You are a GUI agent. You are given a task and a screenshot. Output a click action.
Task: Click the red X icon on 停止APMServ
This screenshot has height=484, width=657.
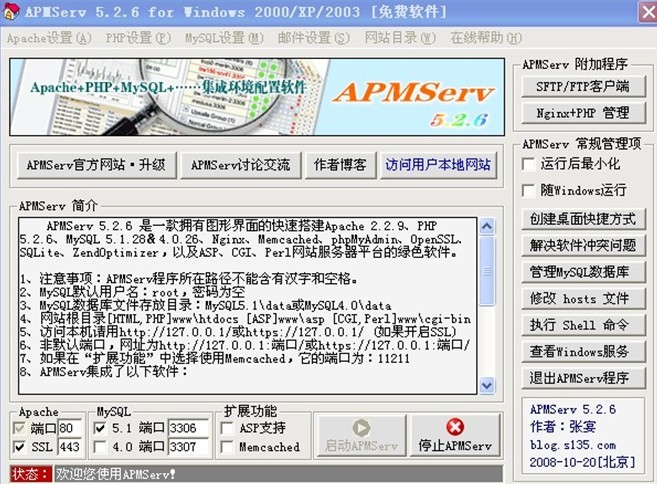[455, 427]
